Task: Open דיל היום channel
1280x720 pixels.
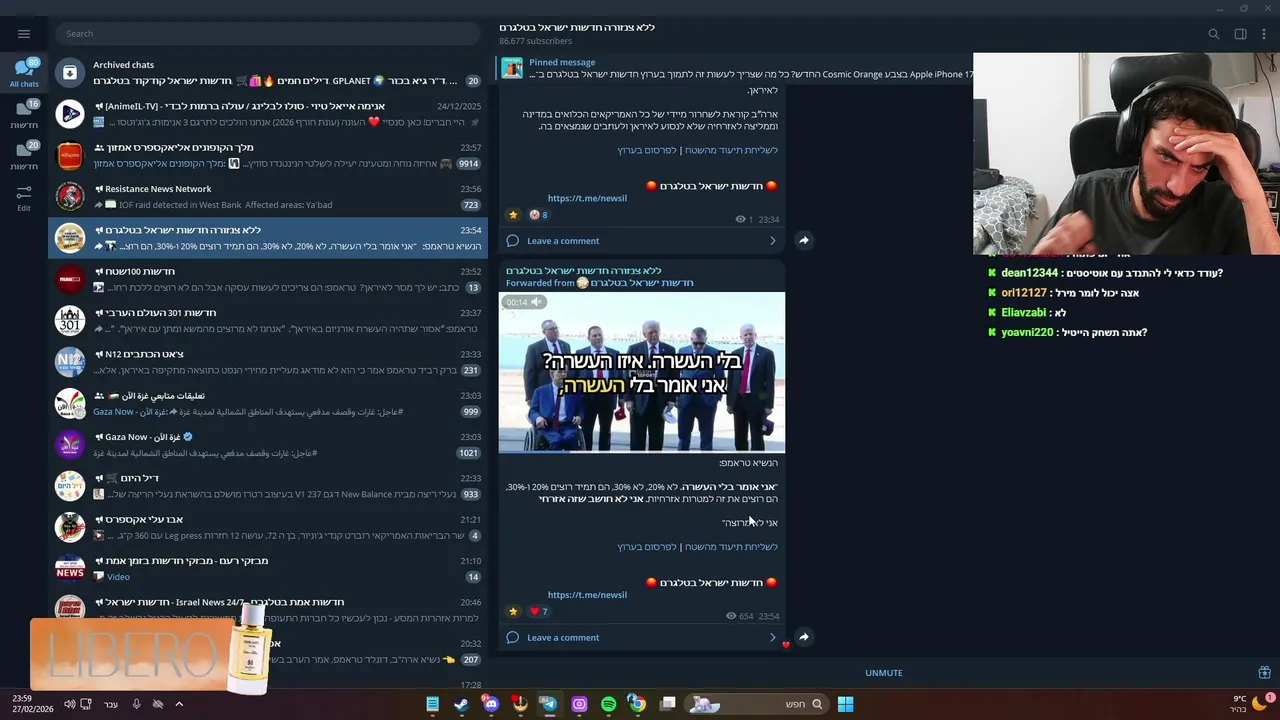Action: 268,486
